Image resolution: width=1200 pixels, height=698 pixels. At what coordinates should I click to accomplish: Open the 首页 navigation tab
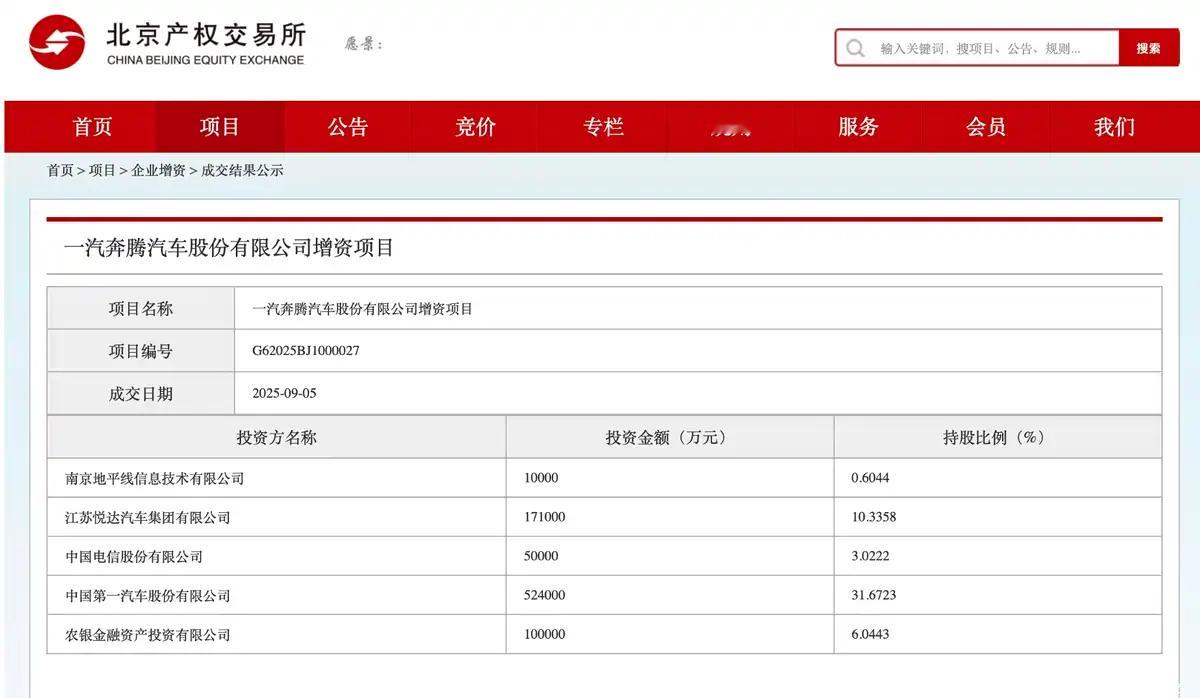point(93,127)
